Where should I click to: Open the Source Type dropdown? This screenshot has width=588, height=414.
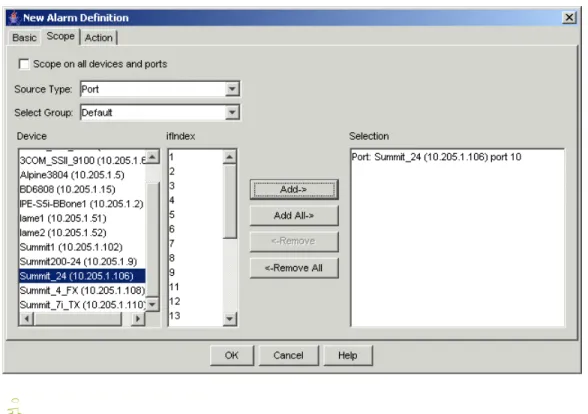click(232, 89)
